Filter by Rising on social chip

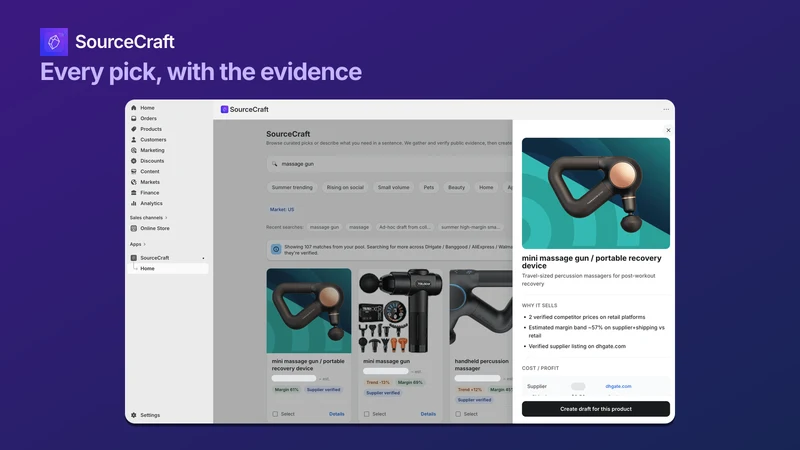(x=345, y=187)
